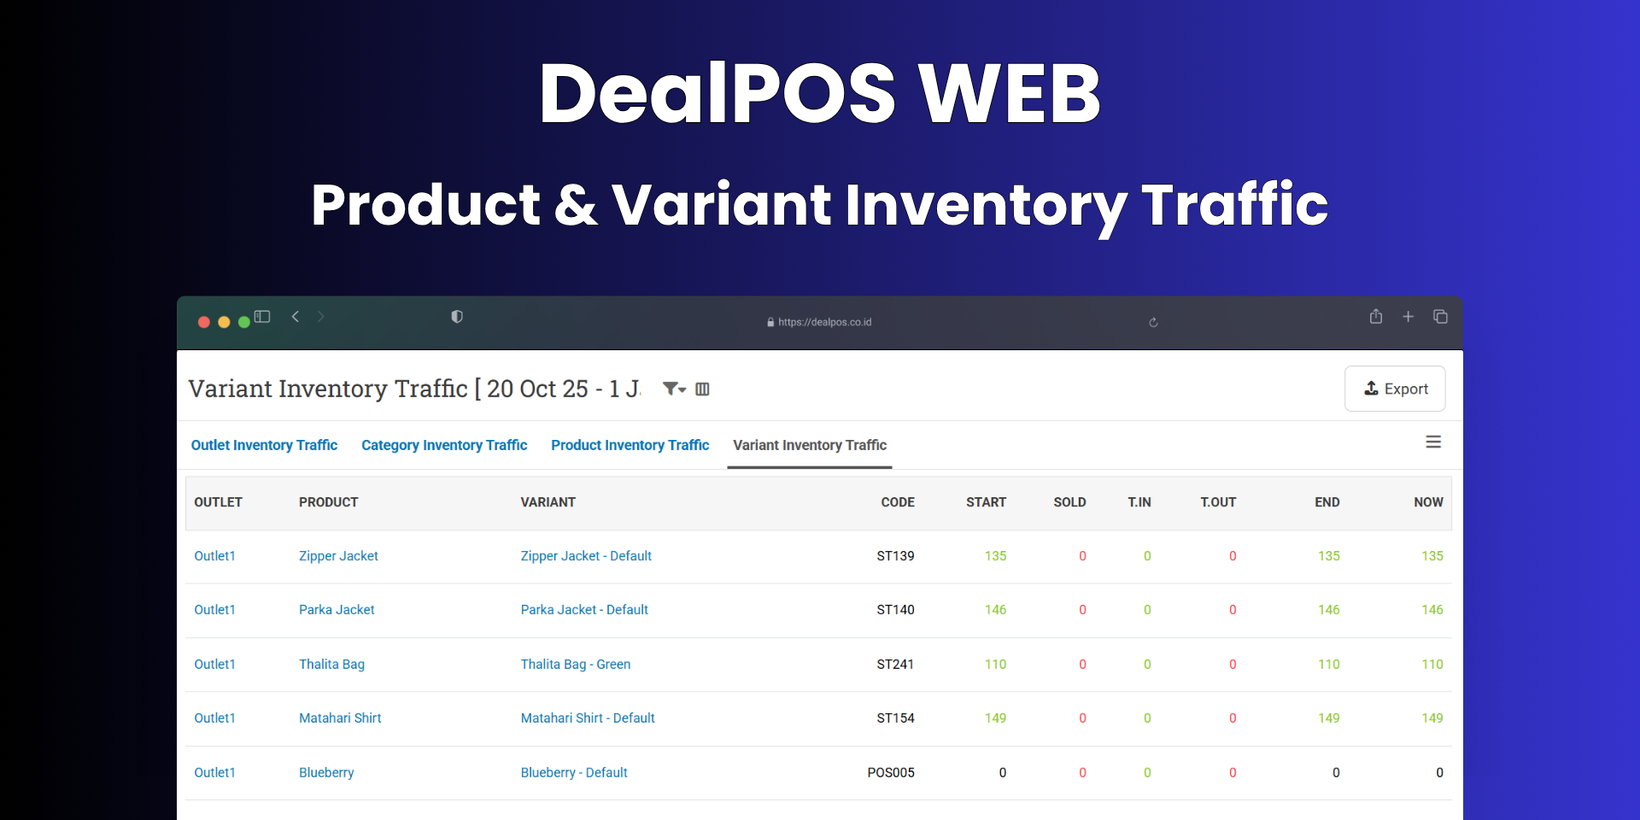Click the NOW column header
Image resolution: width=1640 pixels, height=820 pixels.
click(1428, 502)
